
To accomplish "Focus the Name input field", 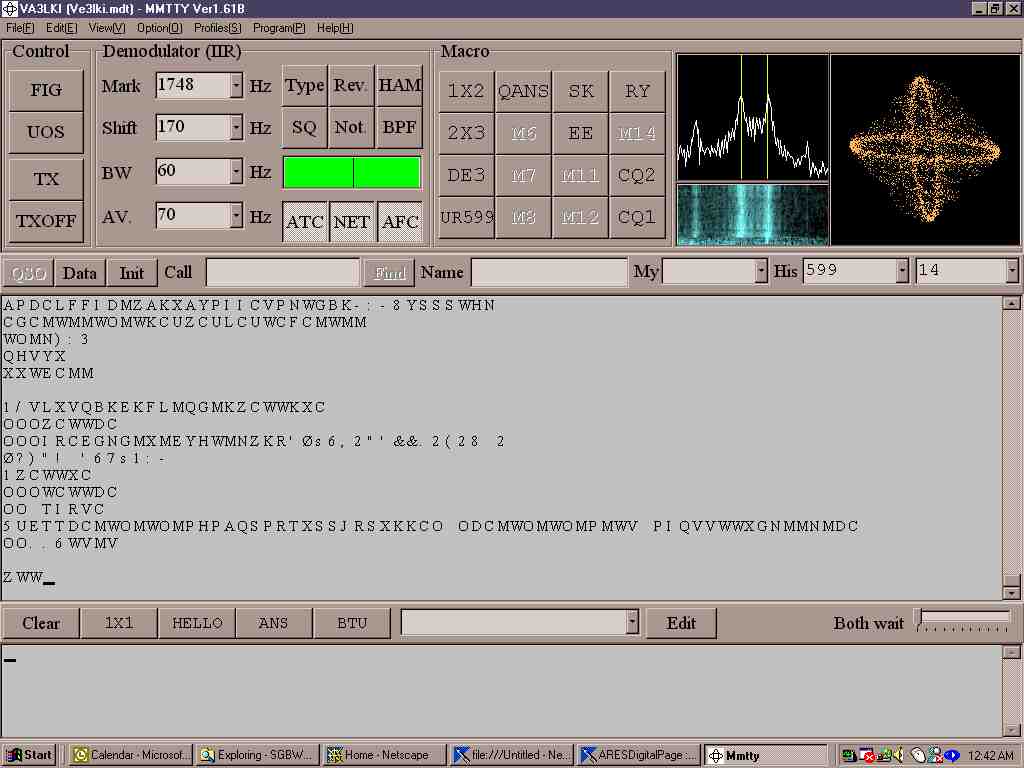I will 549,272.
